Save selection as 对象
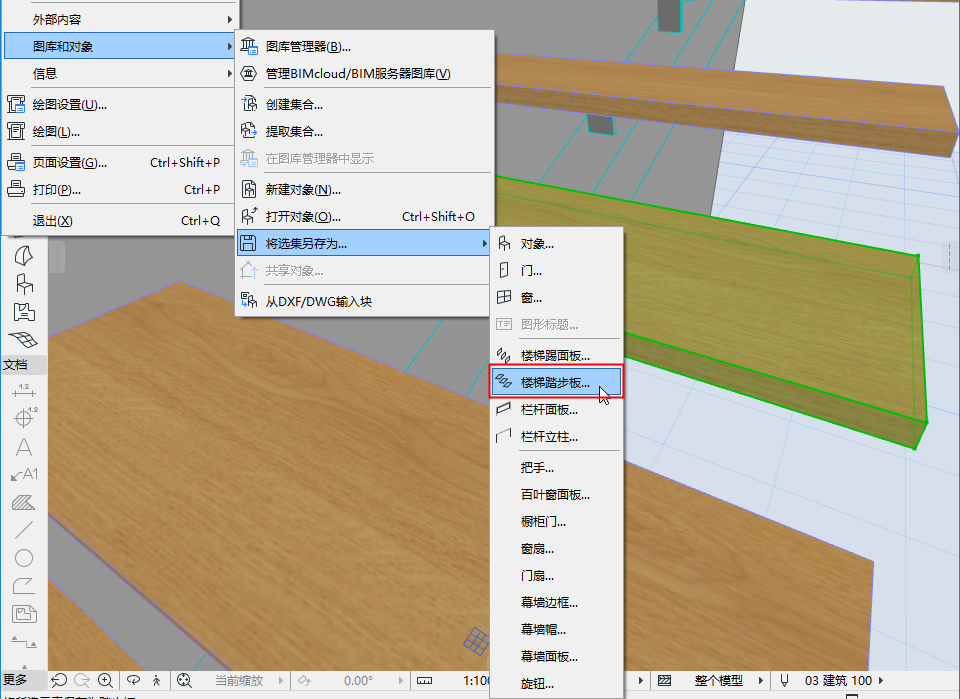The height and width of the screenshot is (699, 960). tap(557, 244)
